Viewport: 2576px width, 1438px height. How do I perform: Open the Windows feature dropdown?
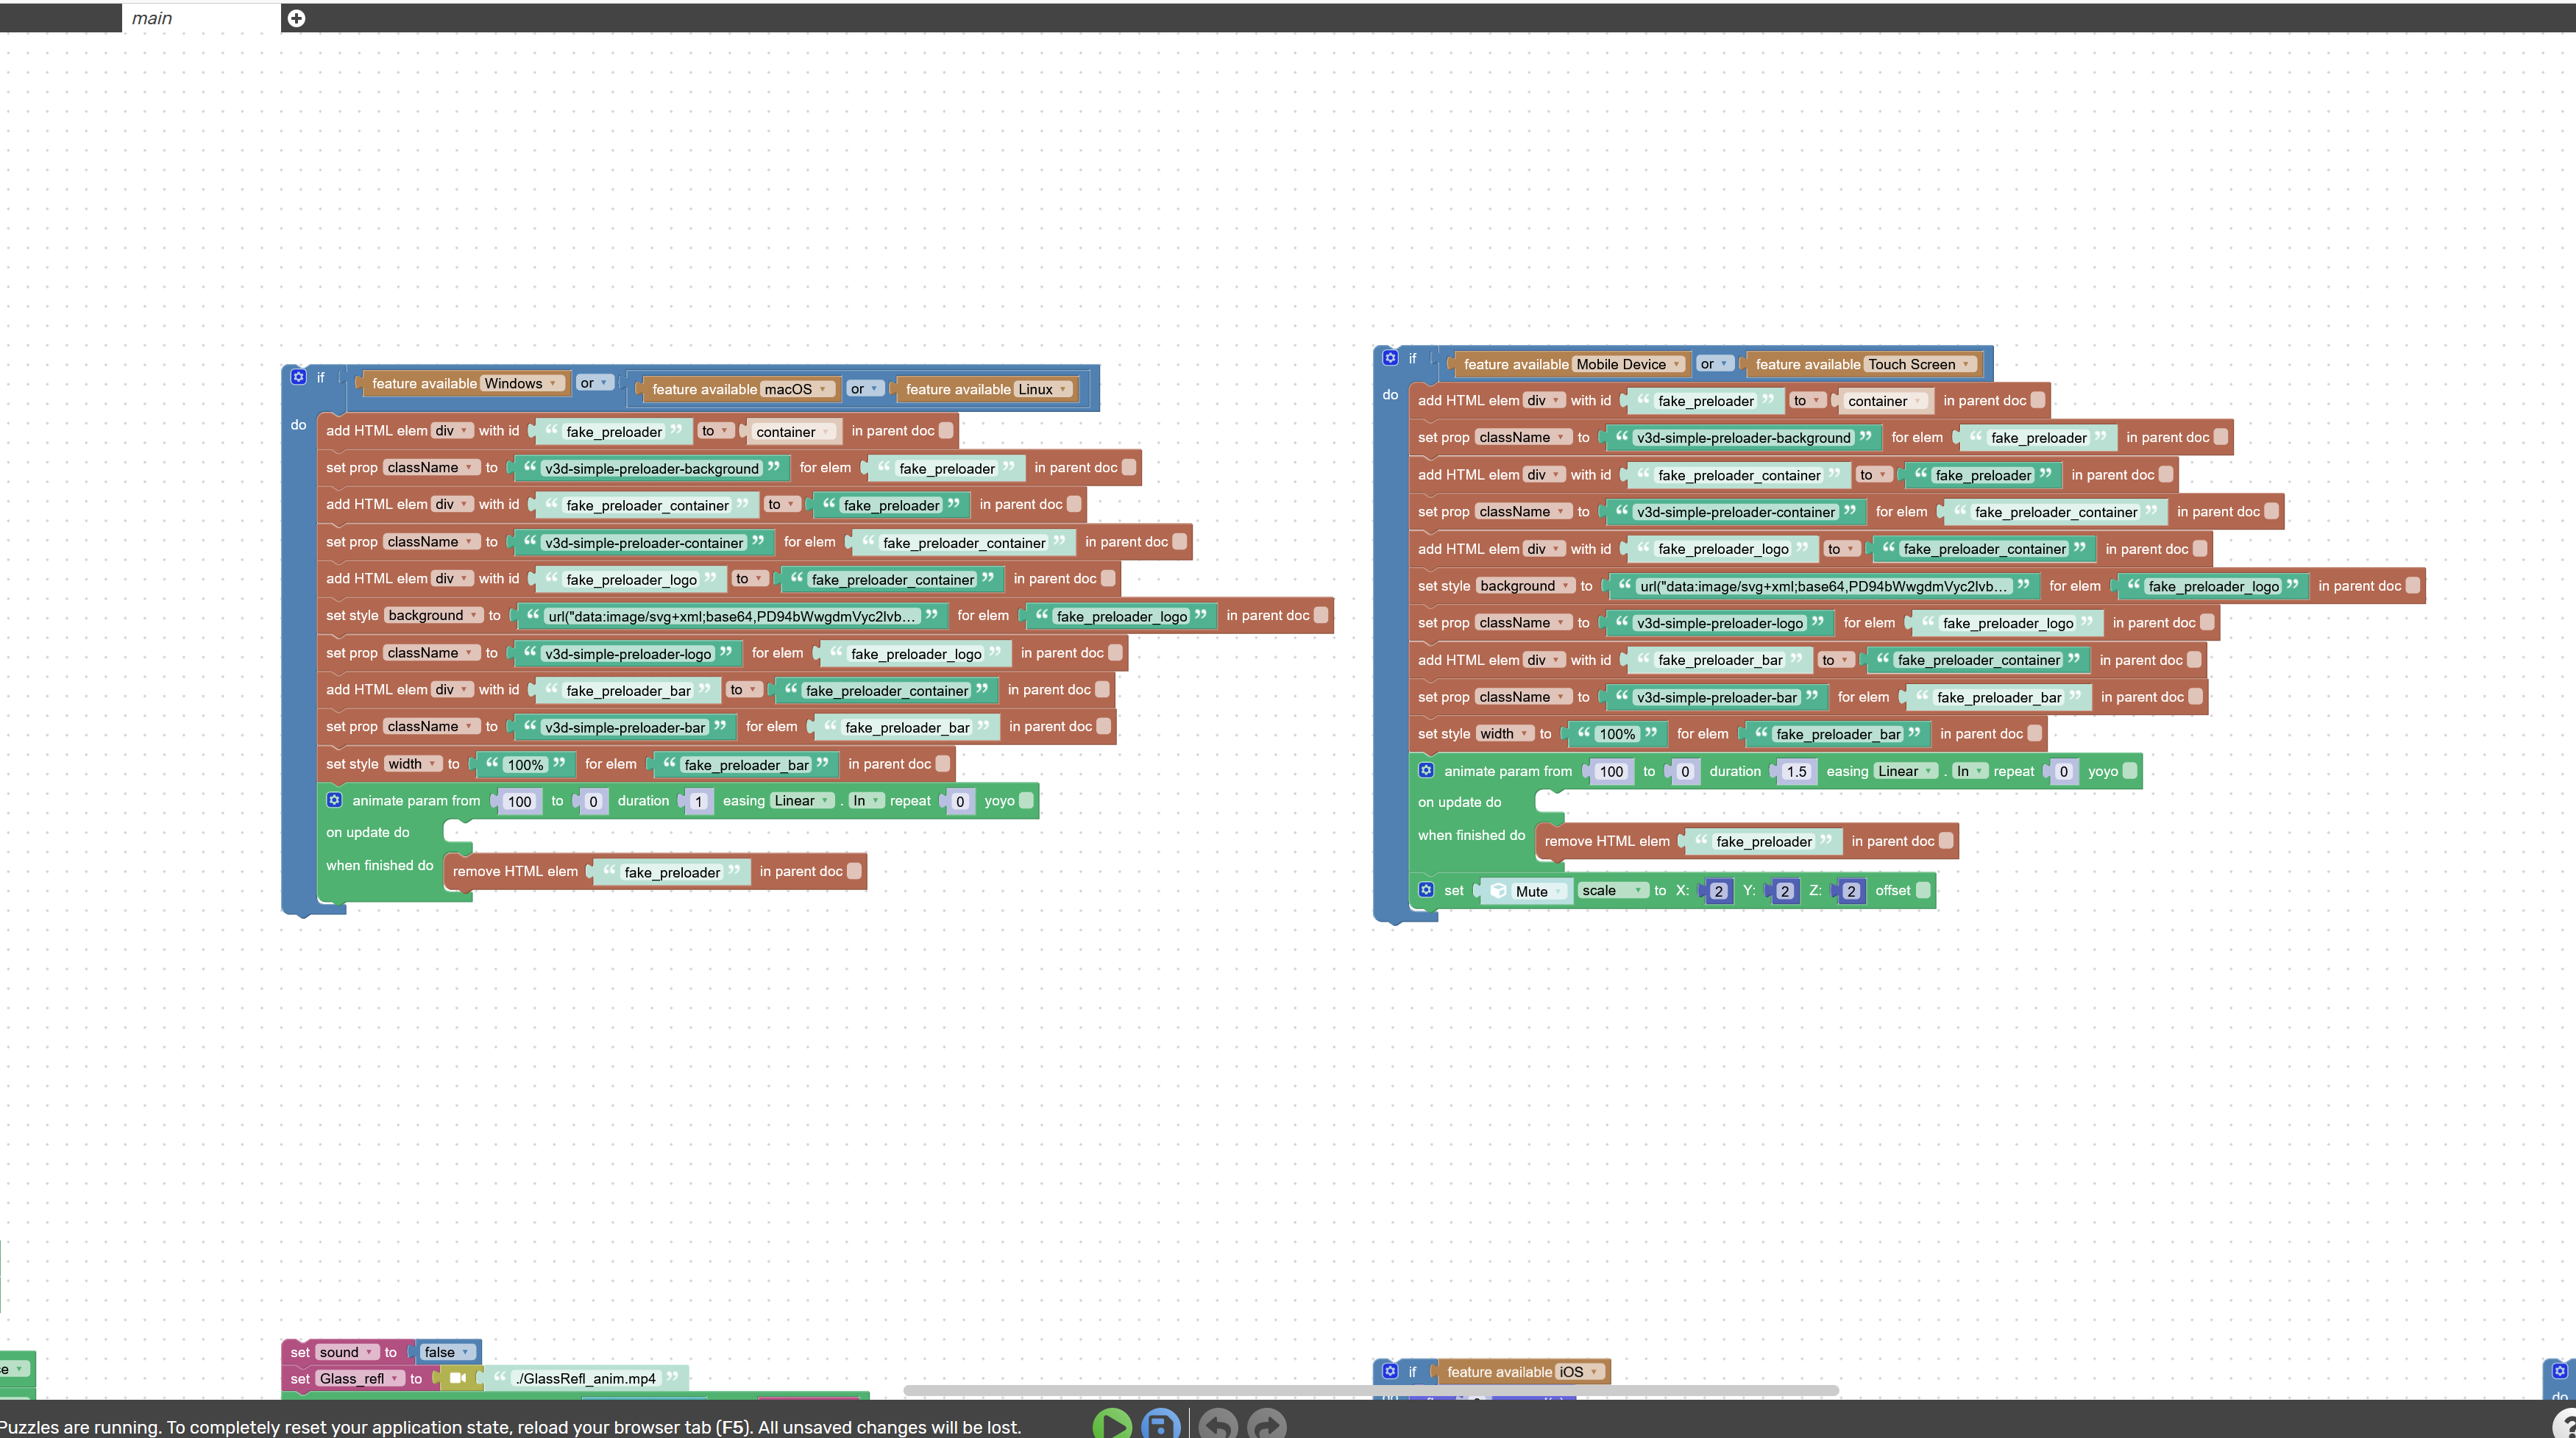521,383
